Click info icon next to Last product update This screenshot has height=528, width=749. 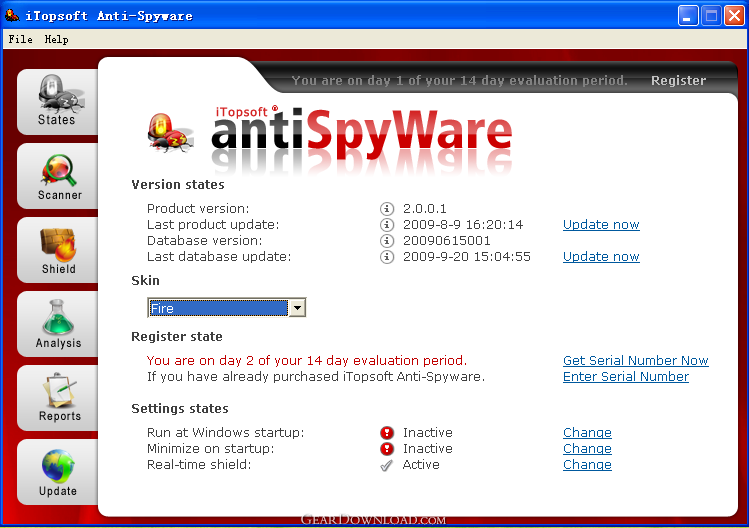(387, 225)
